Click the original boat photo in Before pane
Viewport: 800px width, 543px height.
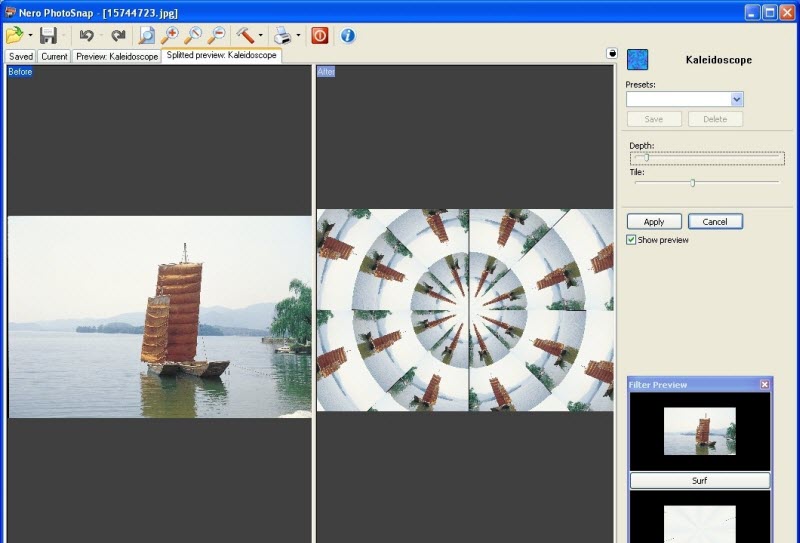(x=160, y=317)
